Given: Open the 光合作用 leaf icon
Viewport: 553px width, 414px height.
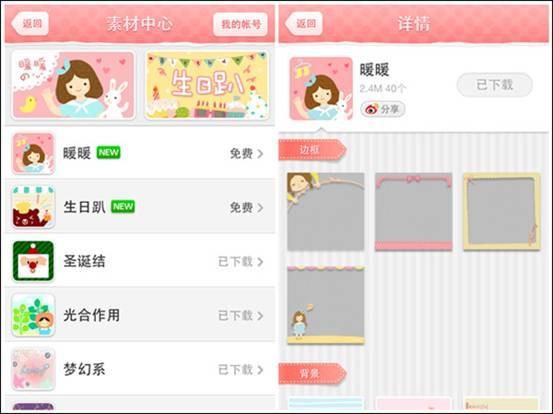Looking at the screenshot, I should (33, 315).
